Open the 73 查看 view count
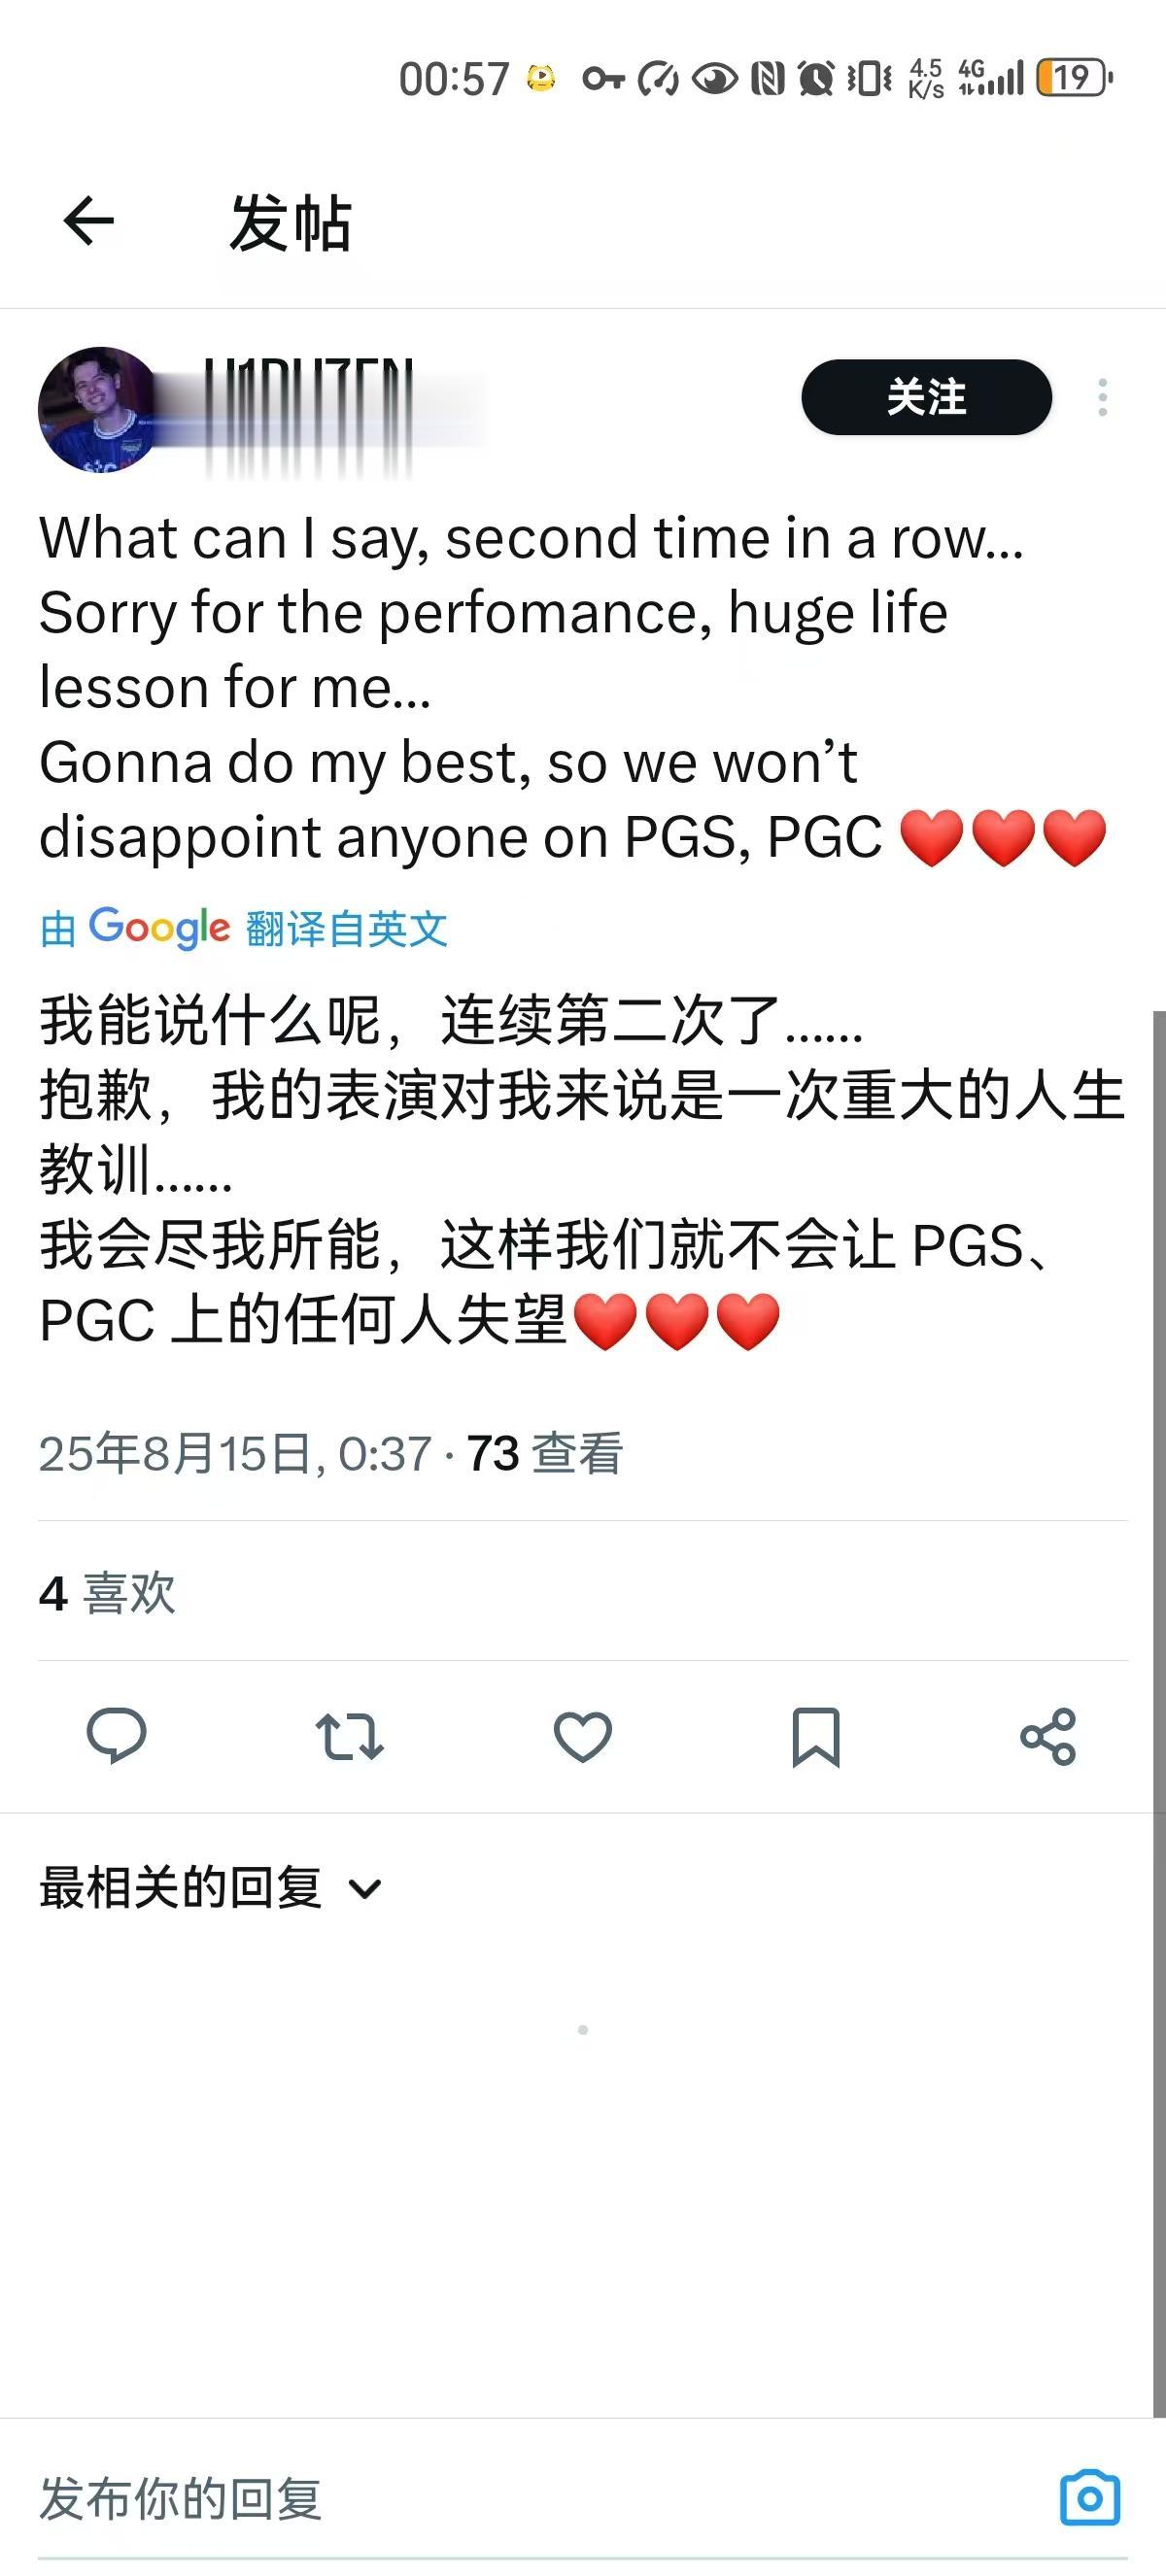This screenshot has height=2576, width=1166. pyautogui.click(x=545, y=1453)
